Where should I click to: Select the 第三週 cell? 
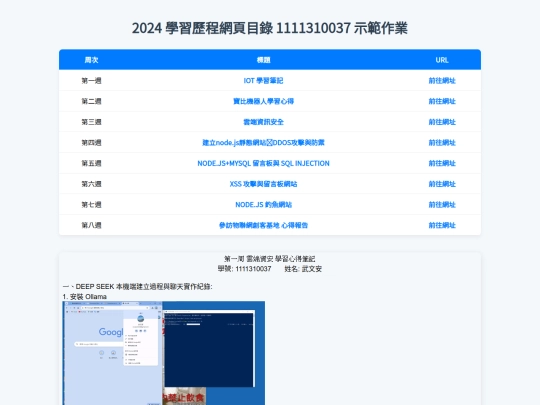91,122
